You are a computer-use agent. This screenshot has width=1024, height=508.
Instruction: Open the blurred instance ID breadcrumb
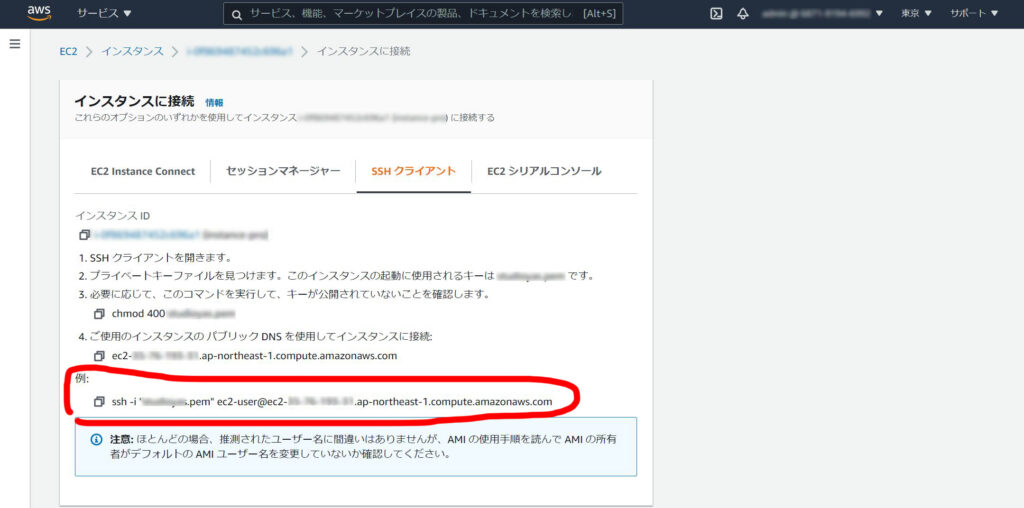point(239,51)
